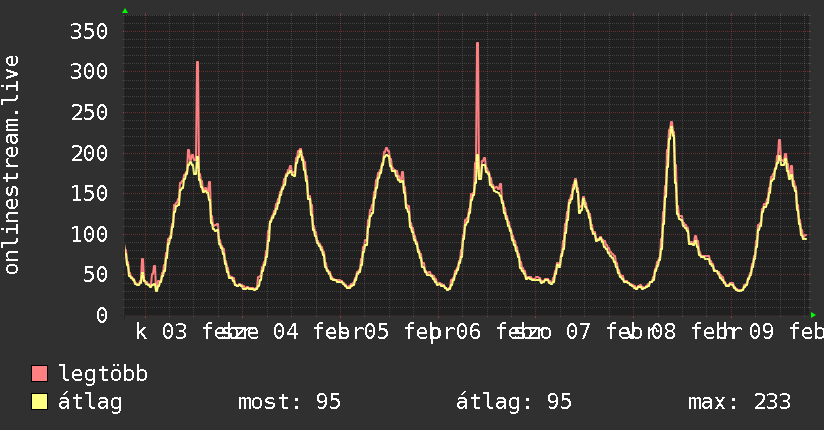Click the legtöbb legend label
This screenshot has width=824, height=430.
click(x=104, y=373)
